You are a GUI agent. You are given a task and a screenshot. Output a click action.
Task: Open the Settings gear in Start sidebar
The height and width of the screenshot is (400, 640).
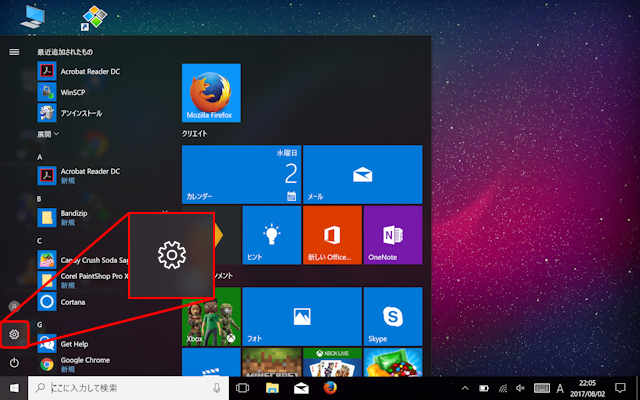(14, 334)
